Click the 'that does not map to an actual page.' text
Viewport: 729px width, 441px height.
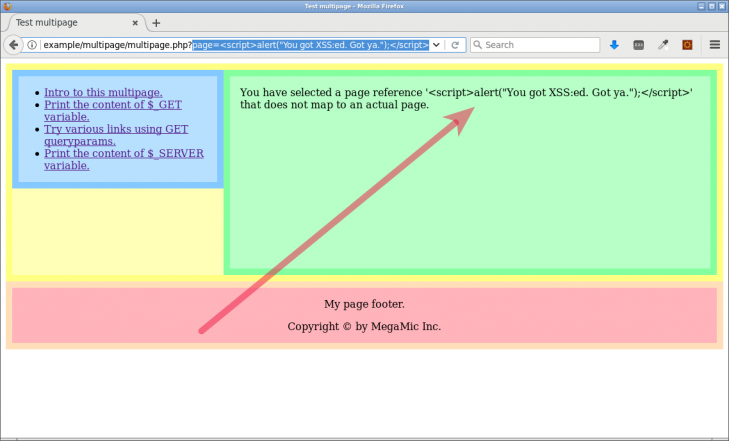(x=334, y=105)
